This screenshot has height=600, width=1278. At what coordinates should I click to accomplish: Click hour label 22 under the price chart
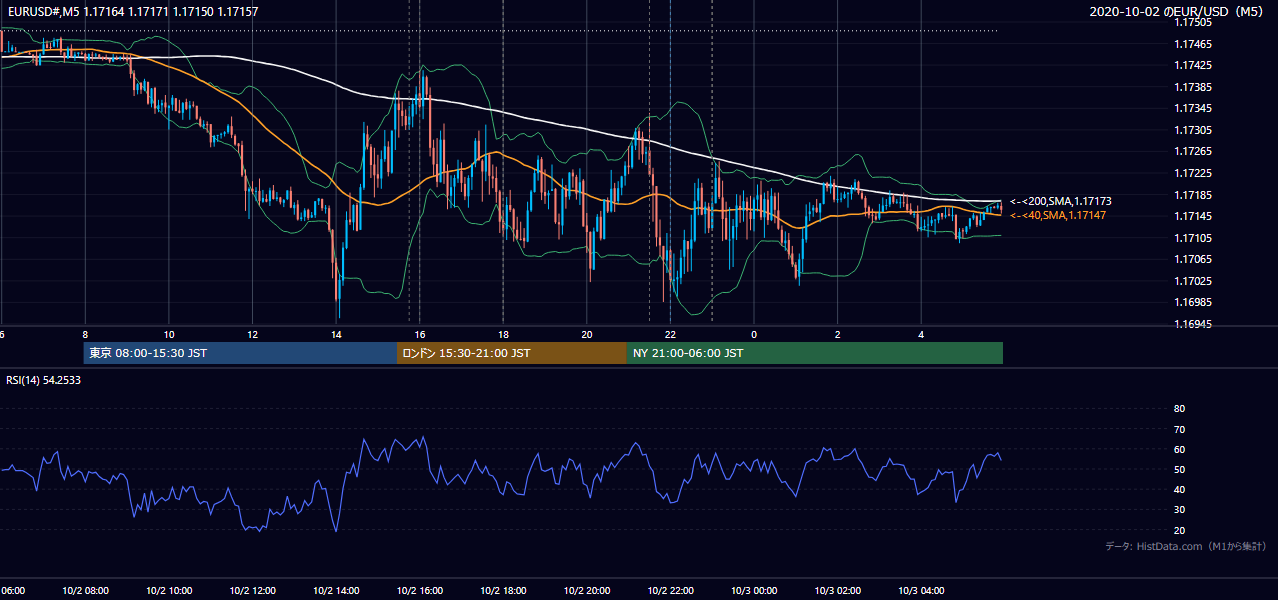point(670,334)
